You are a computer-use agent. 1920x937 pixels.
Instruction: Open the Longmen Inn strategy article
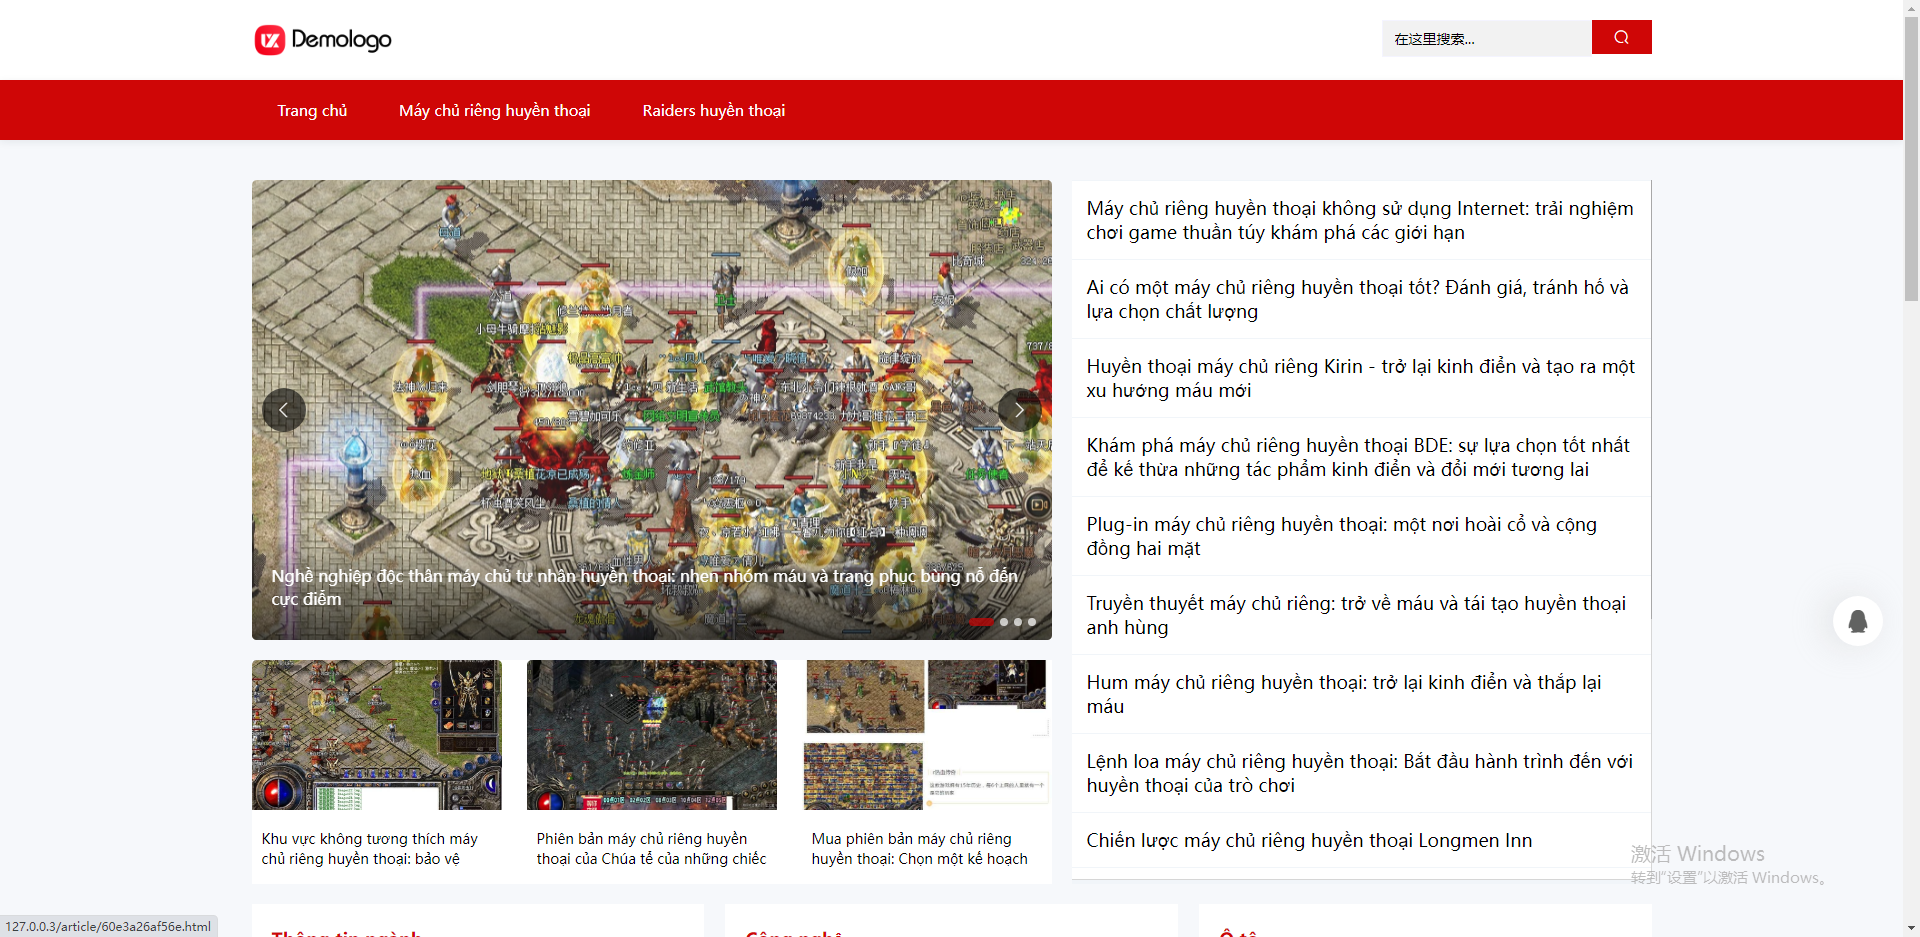(x=1308, y=841)
